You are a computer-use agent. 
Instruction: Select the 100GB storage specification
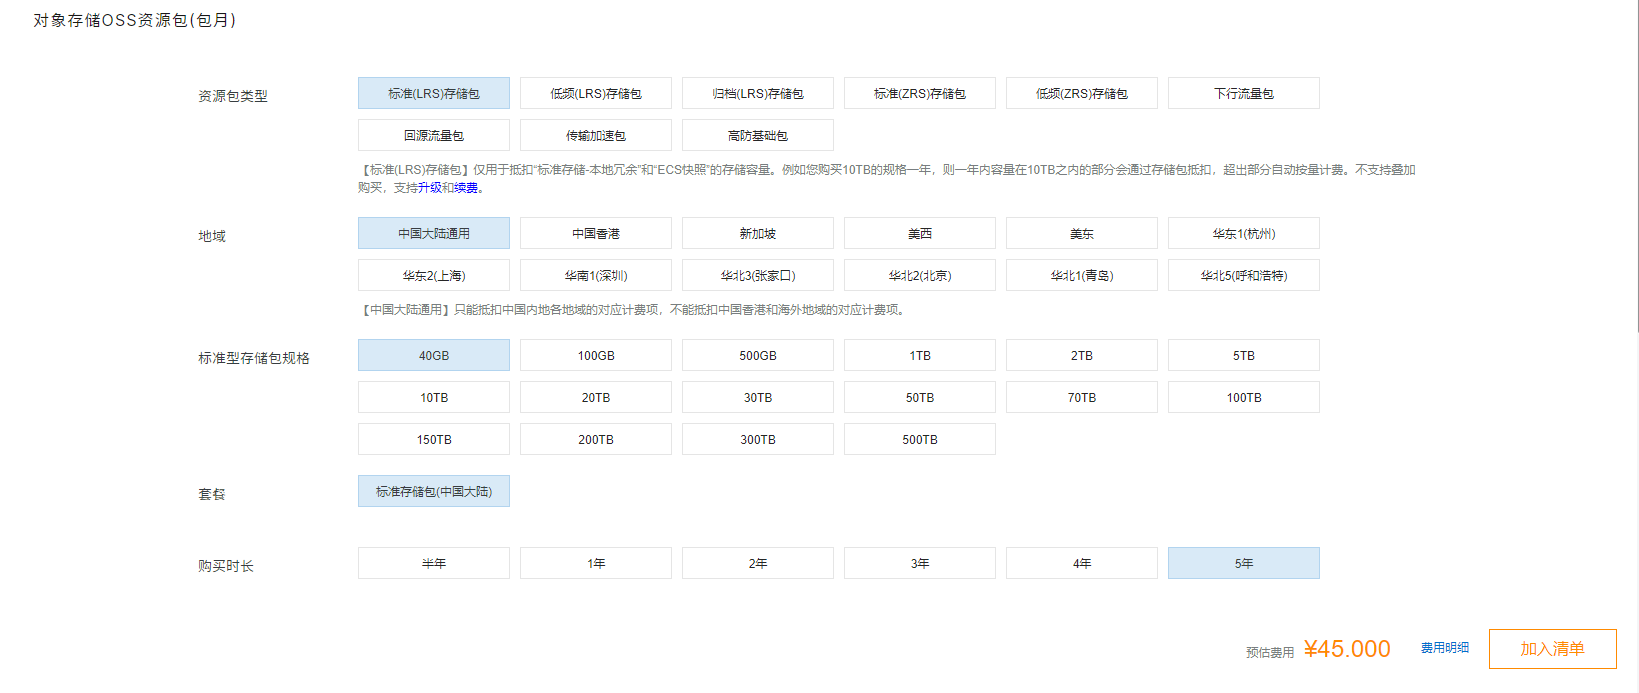[x=595, y=355]
